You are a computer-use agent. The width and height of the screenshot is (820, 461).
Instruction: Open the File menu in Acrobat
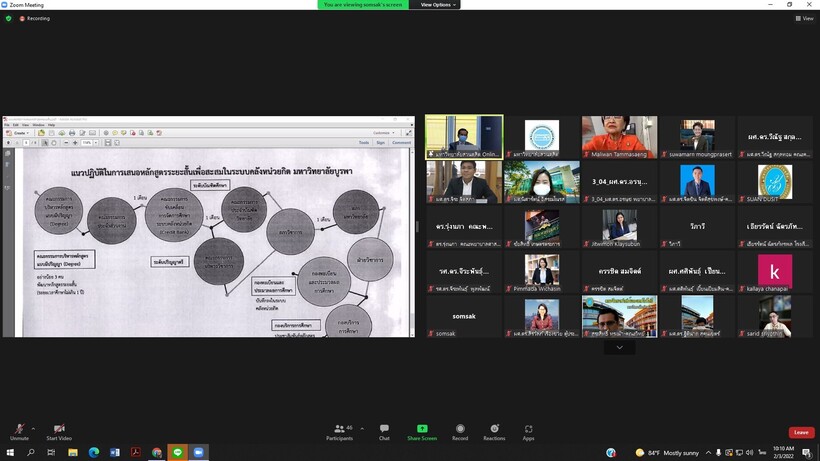click(x=6, y=125)
